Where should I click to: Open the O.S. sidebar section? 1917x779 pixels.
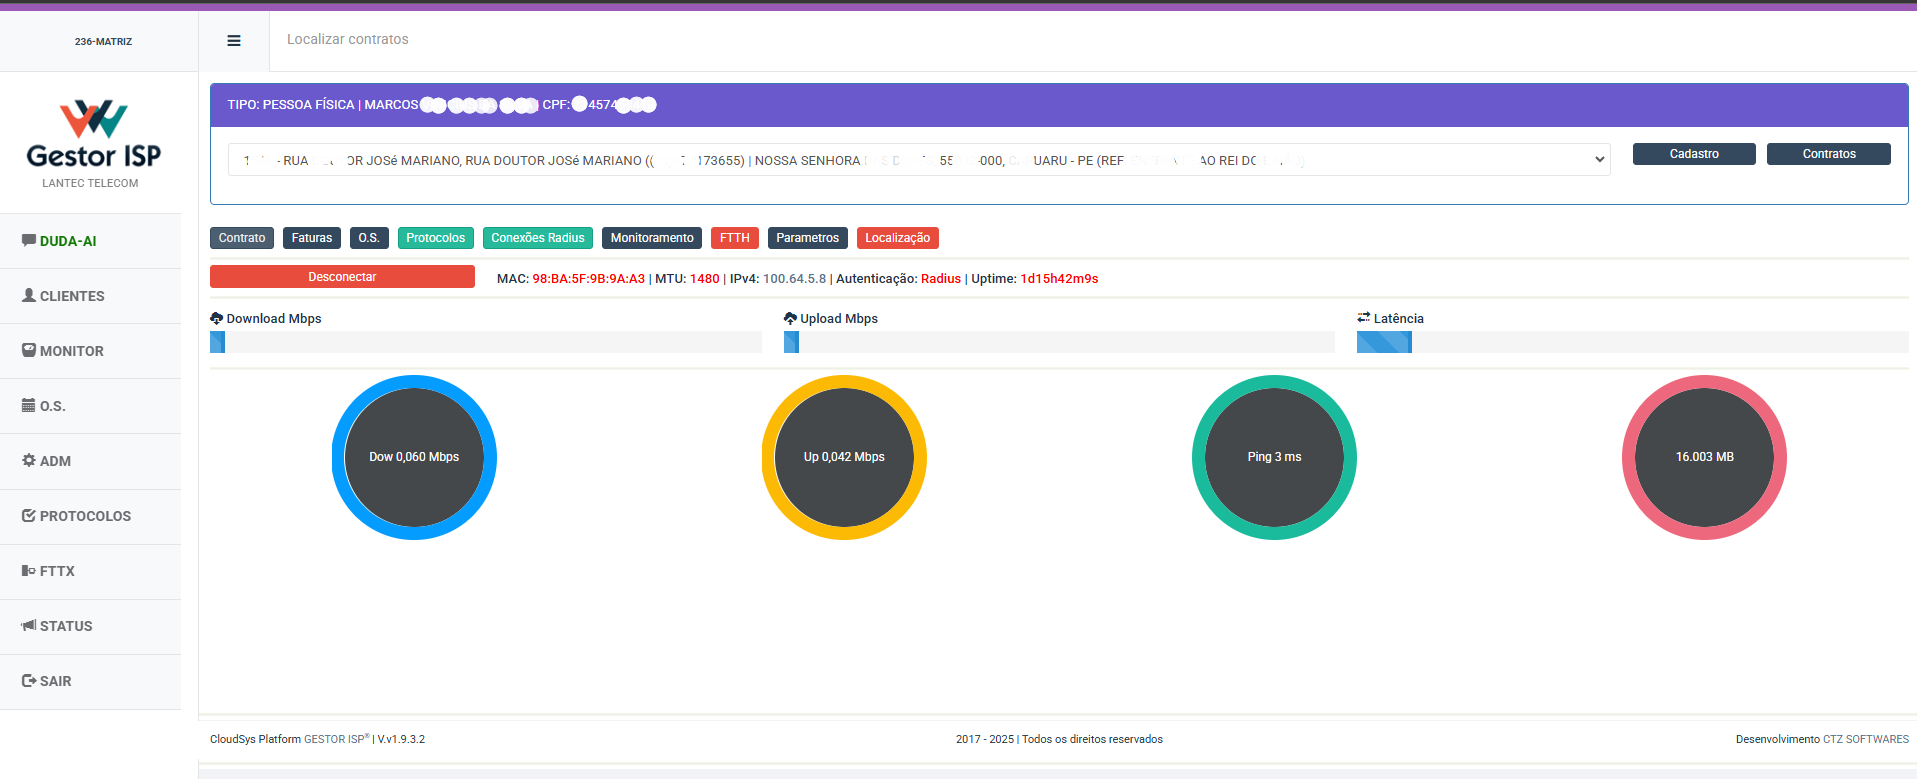coord(52,406)
